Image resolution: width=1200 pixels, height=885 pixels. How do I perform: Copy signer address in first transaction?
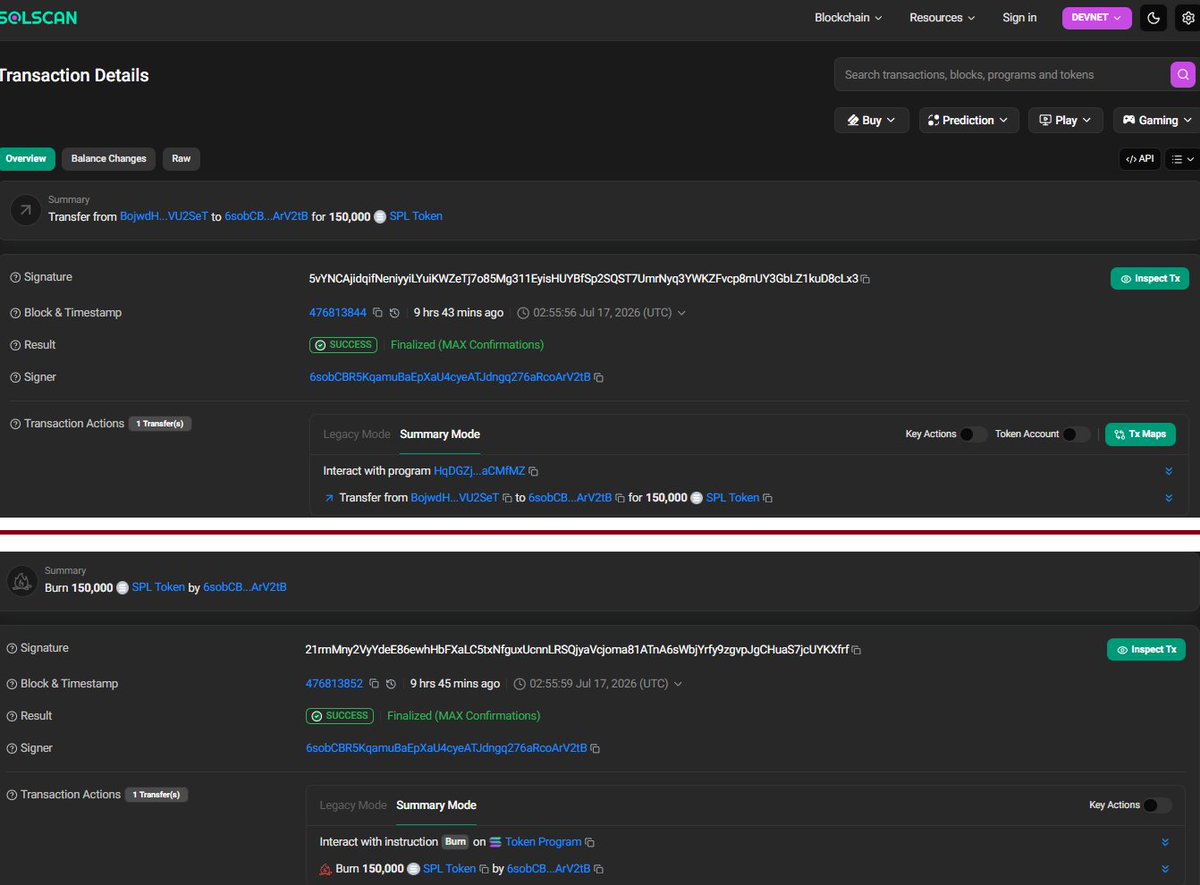click(x=598, y=378)
